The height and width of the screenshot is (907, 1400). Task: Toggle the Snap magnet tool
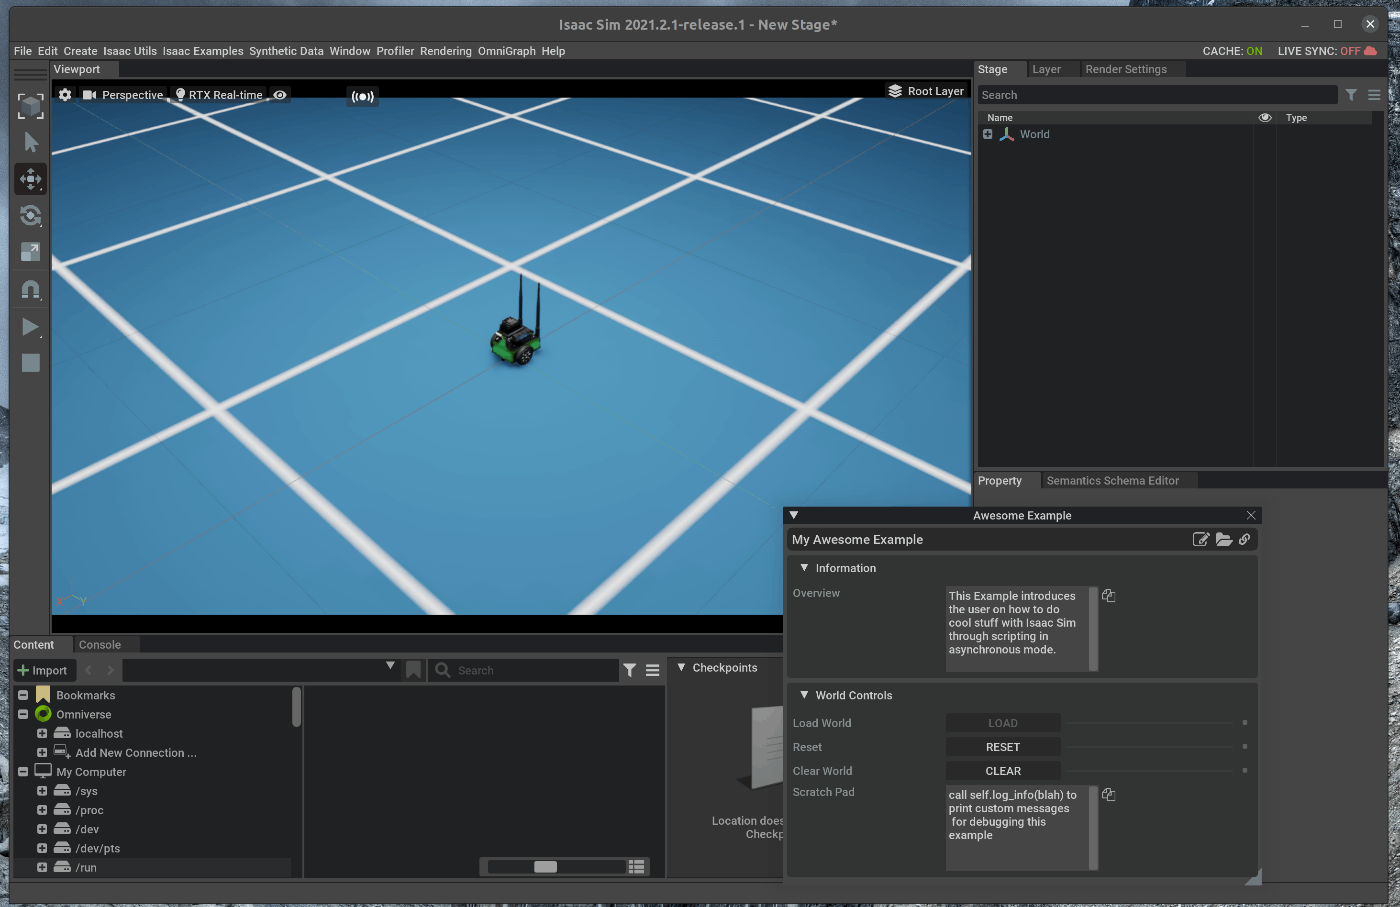(x=31, y=290)
